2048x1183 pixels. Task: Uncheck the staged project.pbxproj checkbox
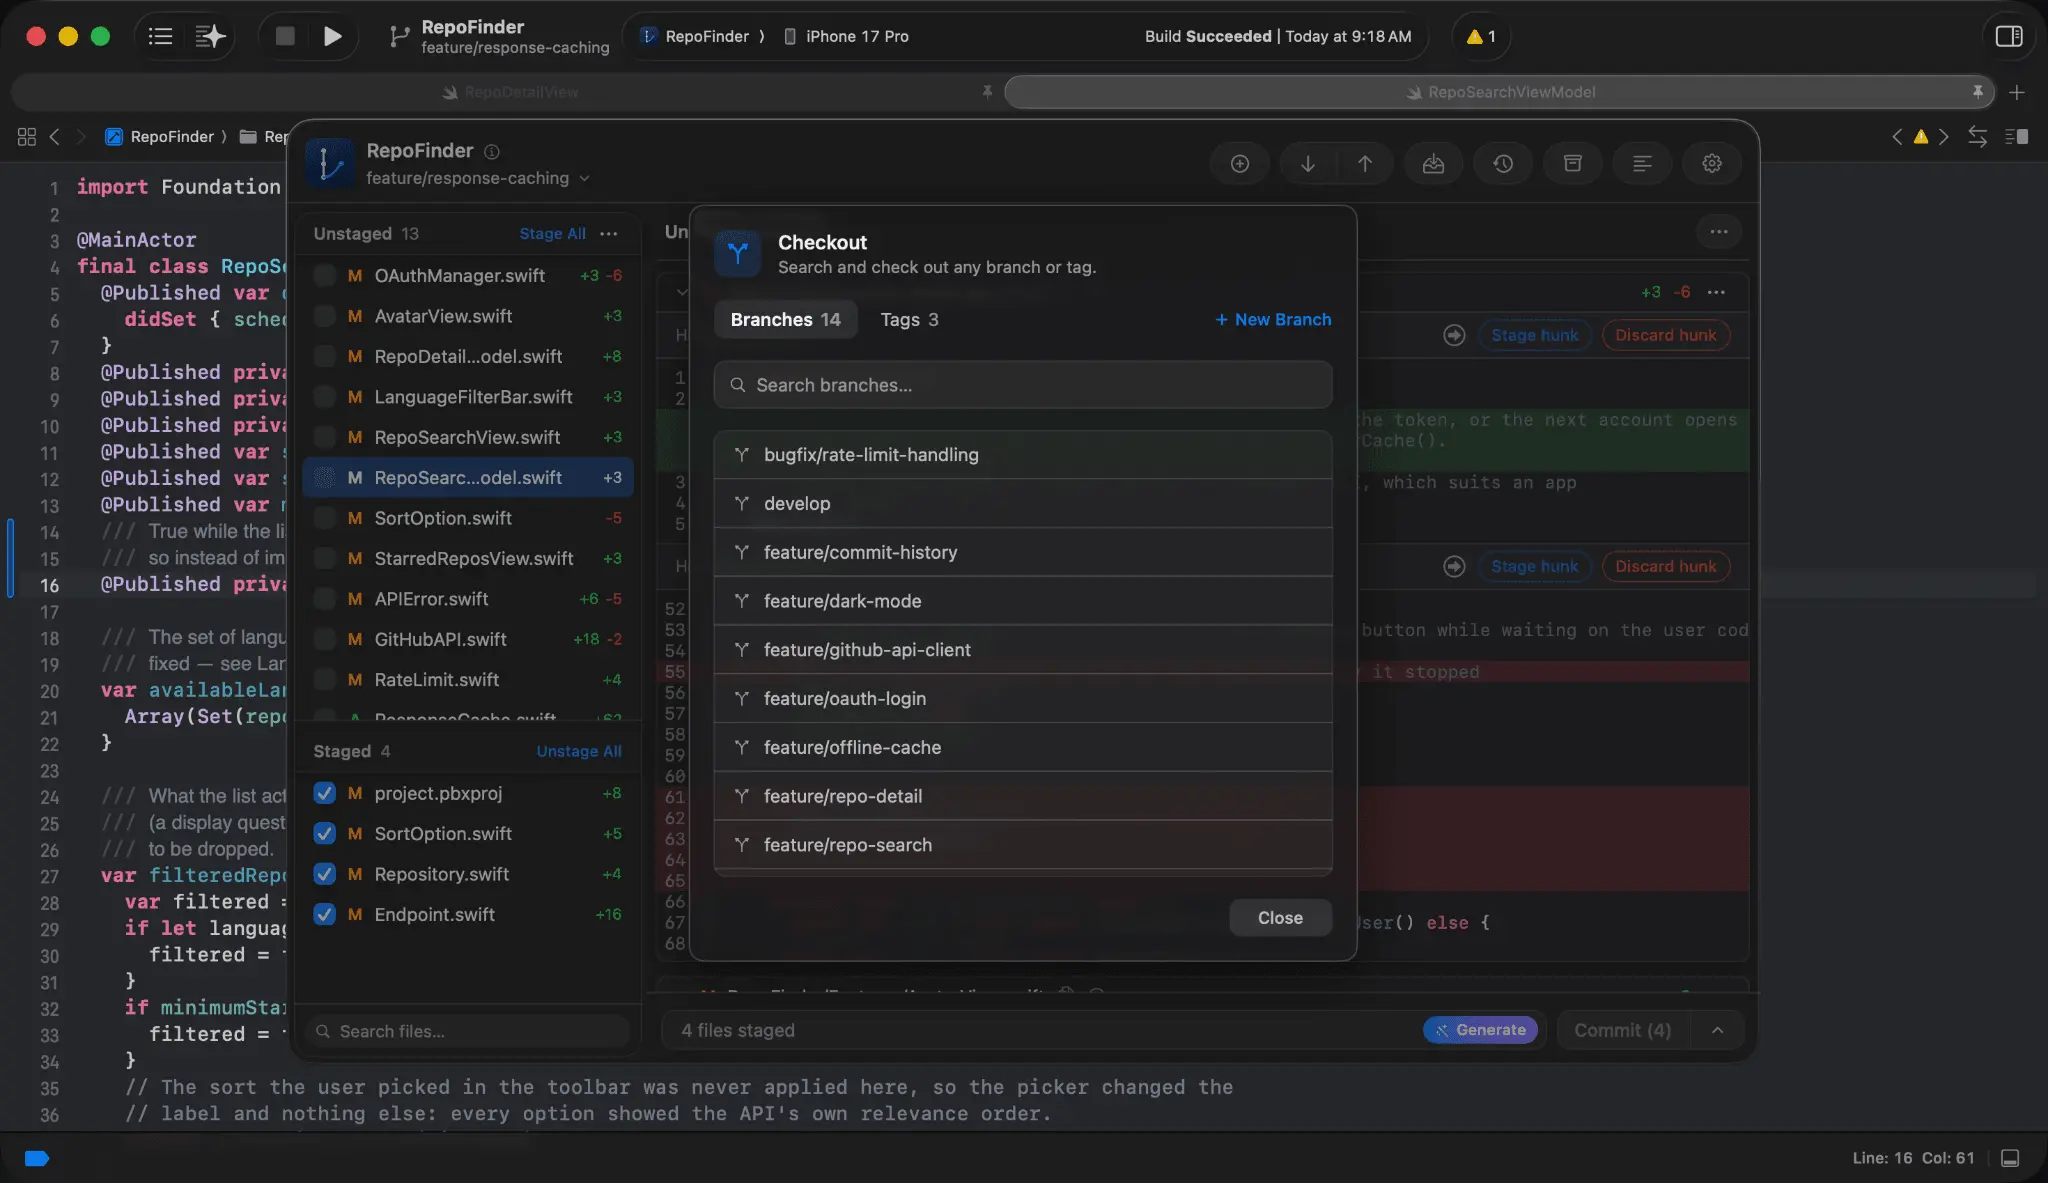pos(324,793)
